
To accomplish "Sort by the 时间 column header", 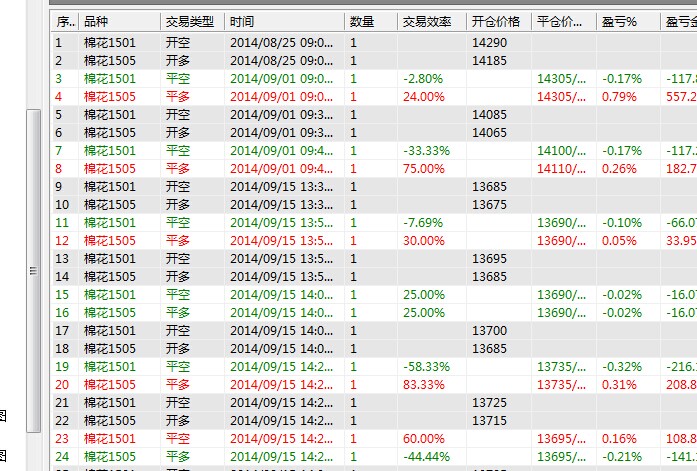I will click(284, 21).
